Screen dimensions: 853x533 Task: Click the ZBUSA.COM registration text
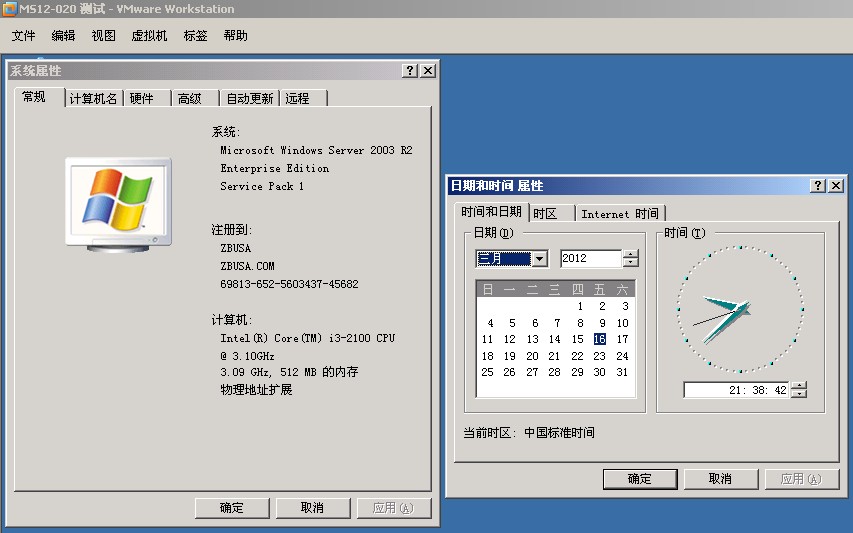pos(247,266)
